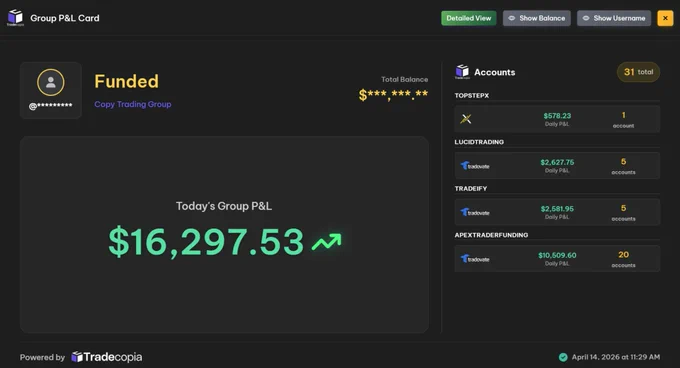Open the Copy Trading Group link
This screenshot has height=368, width=680.
click(133, 104)
